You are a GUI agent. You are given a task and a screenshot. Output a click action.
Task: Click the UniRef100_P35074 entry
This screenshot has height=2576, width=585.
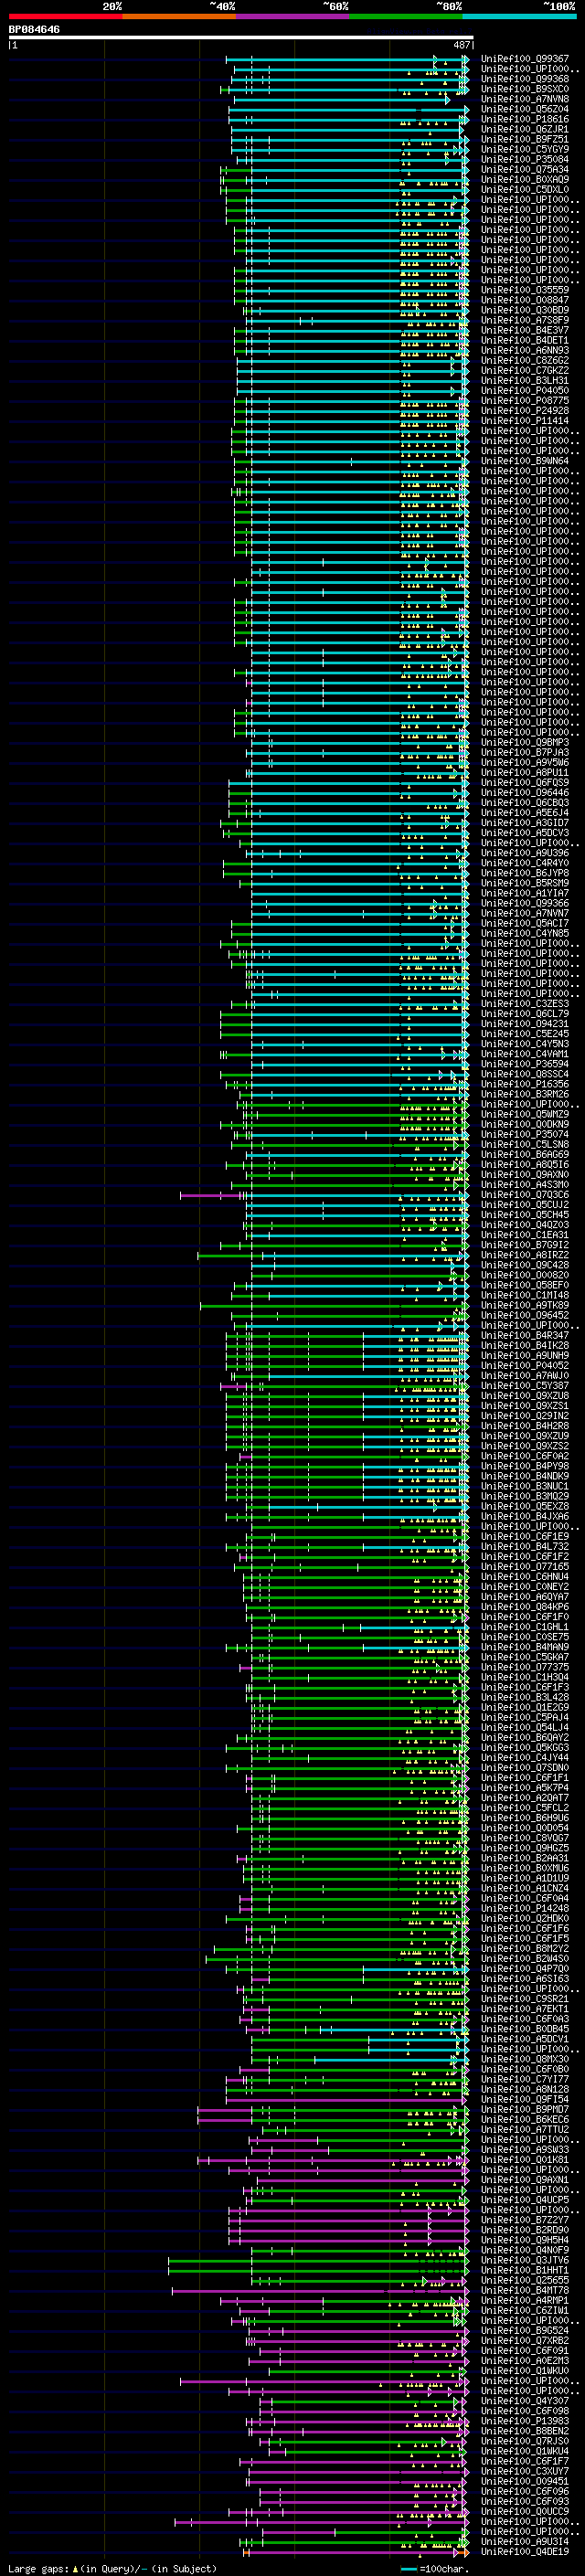525,1134
